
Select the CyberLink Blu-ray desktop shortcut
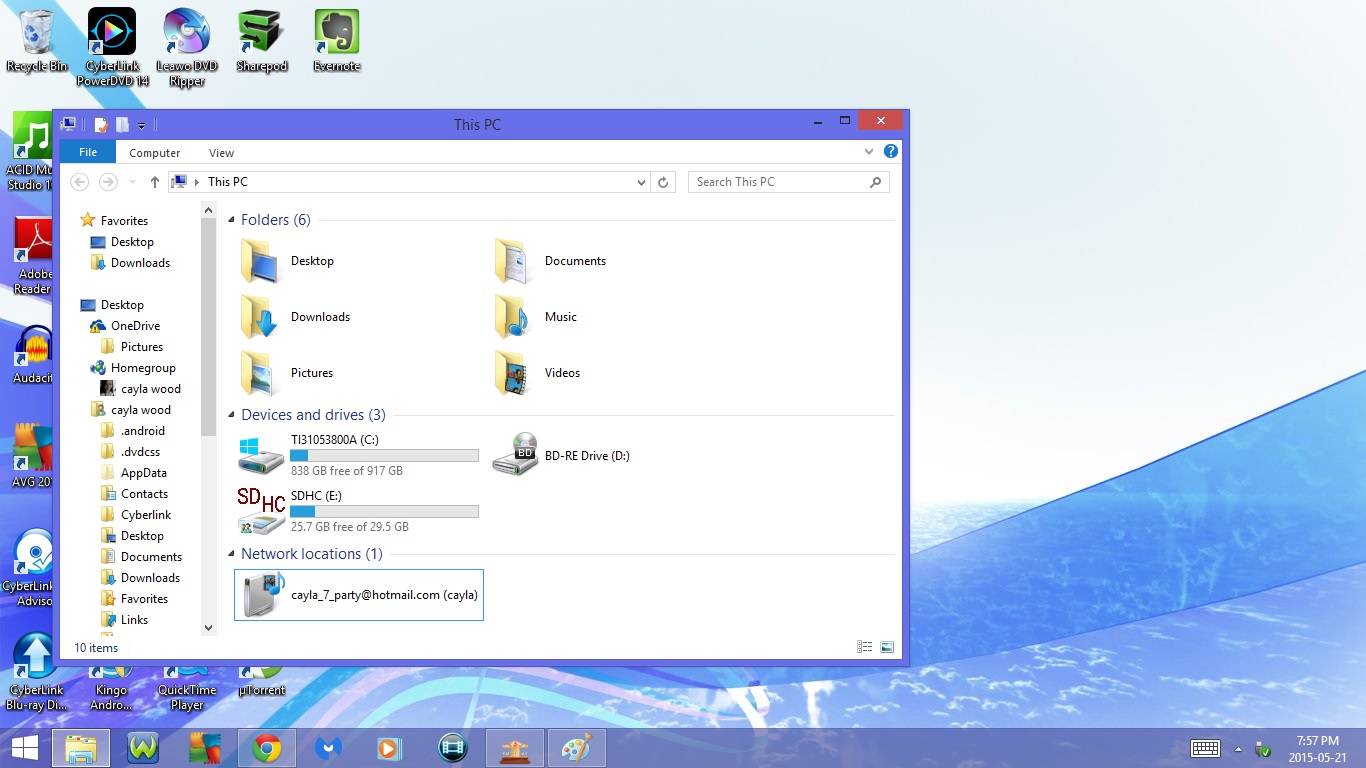[36, 671]
